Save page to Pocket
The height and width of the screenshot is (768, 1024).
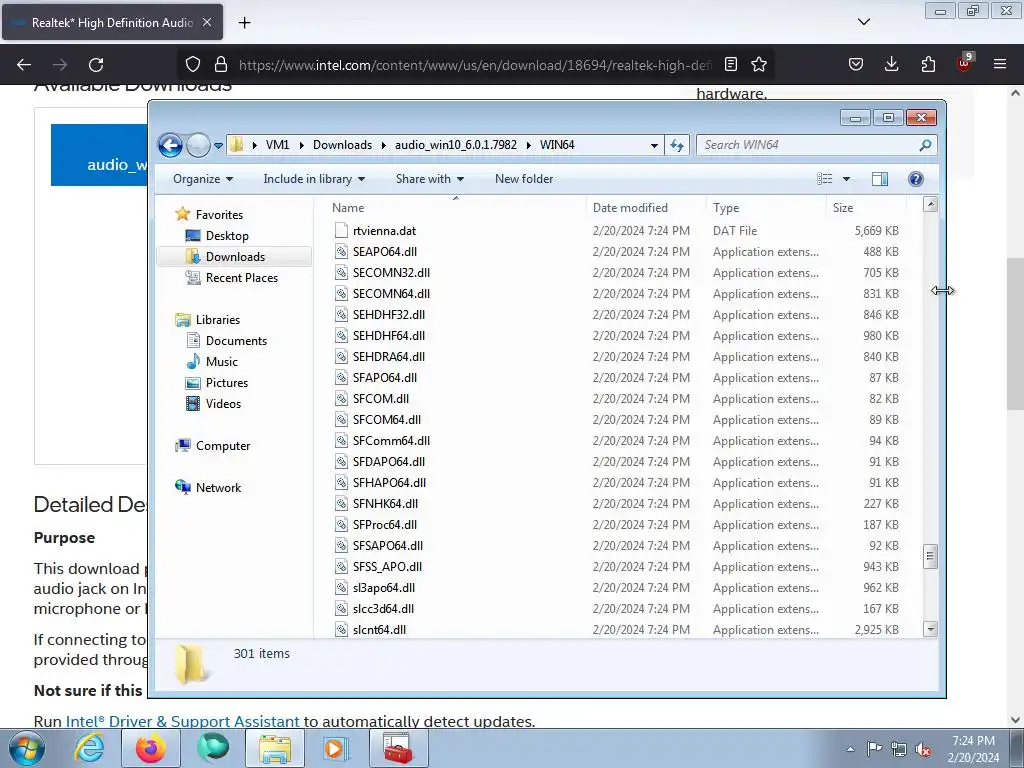point(856,64)
